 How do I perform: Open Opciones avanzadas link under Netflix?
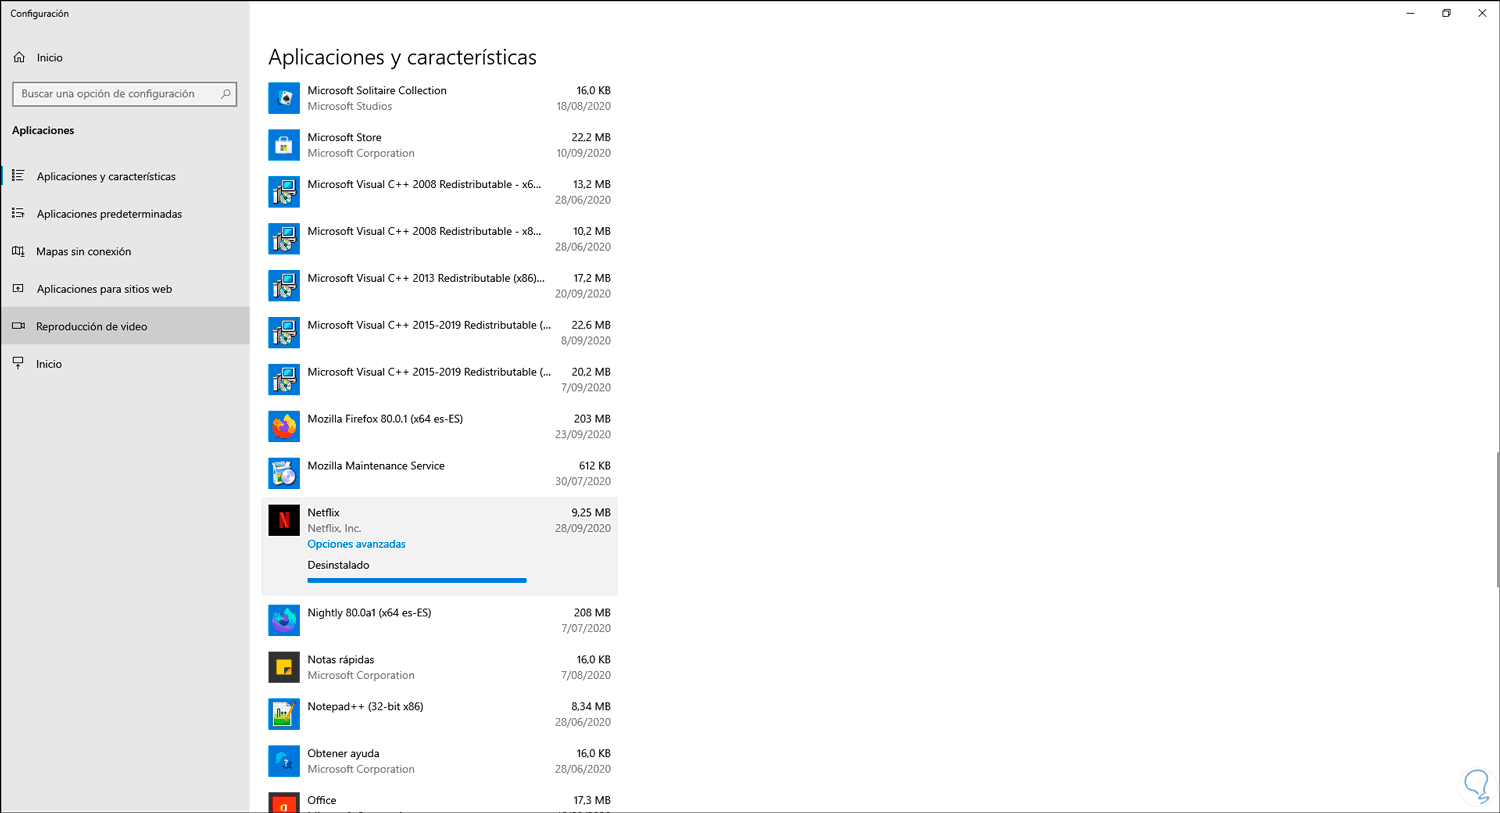point(356,544)
